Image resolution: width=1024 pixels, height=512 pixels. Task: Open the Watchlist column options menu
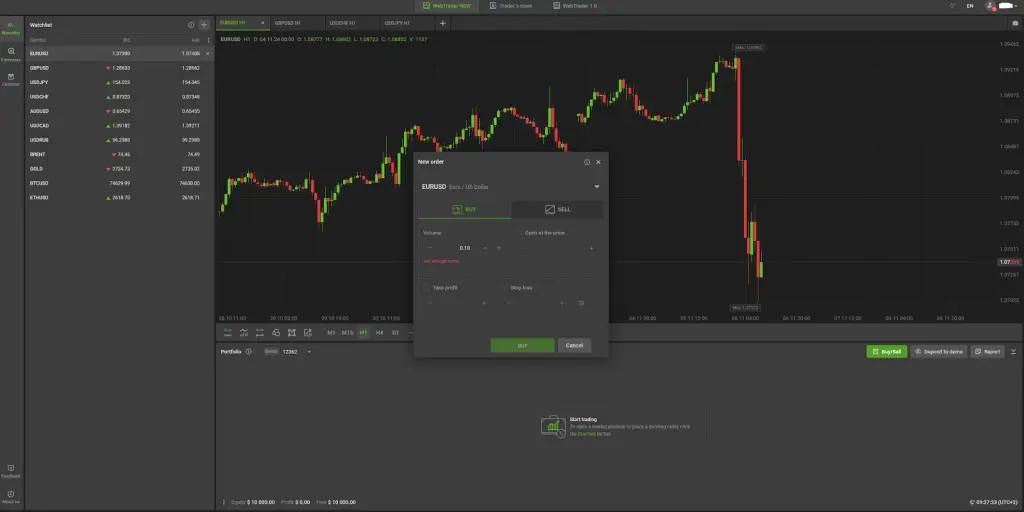pyautogui.click(x=208, y=40)
